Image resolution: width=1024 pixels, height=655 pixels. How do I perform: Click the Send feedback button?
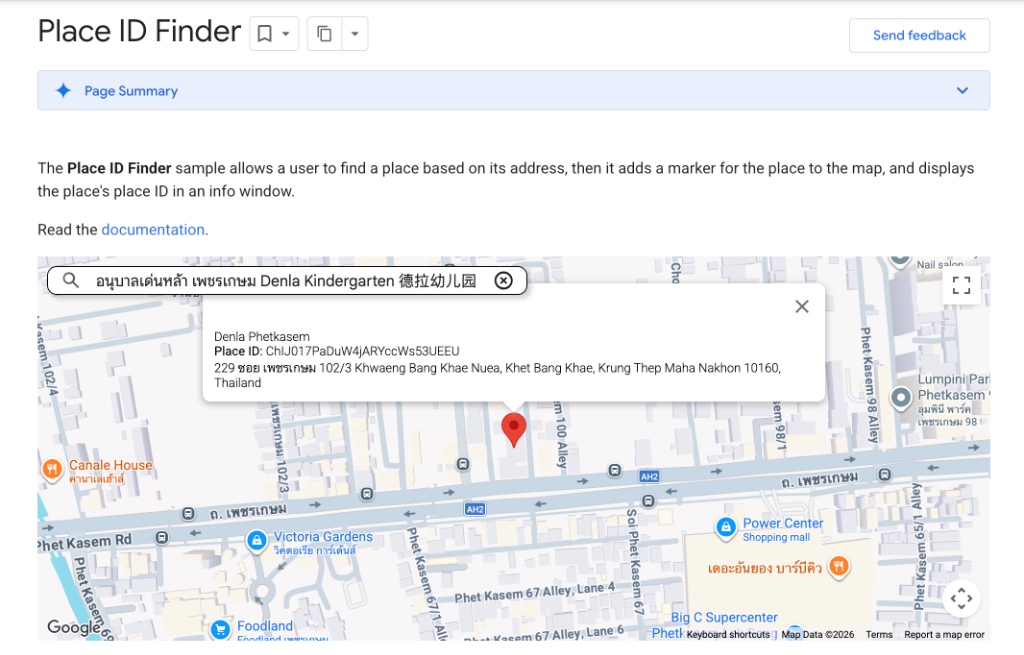(919, 35)
